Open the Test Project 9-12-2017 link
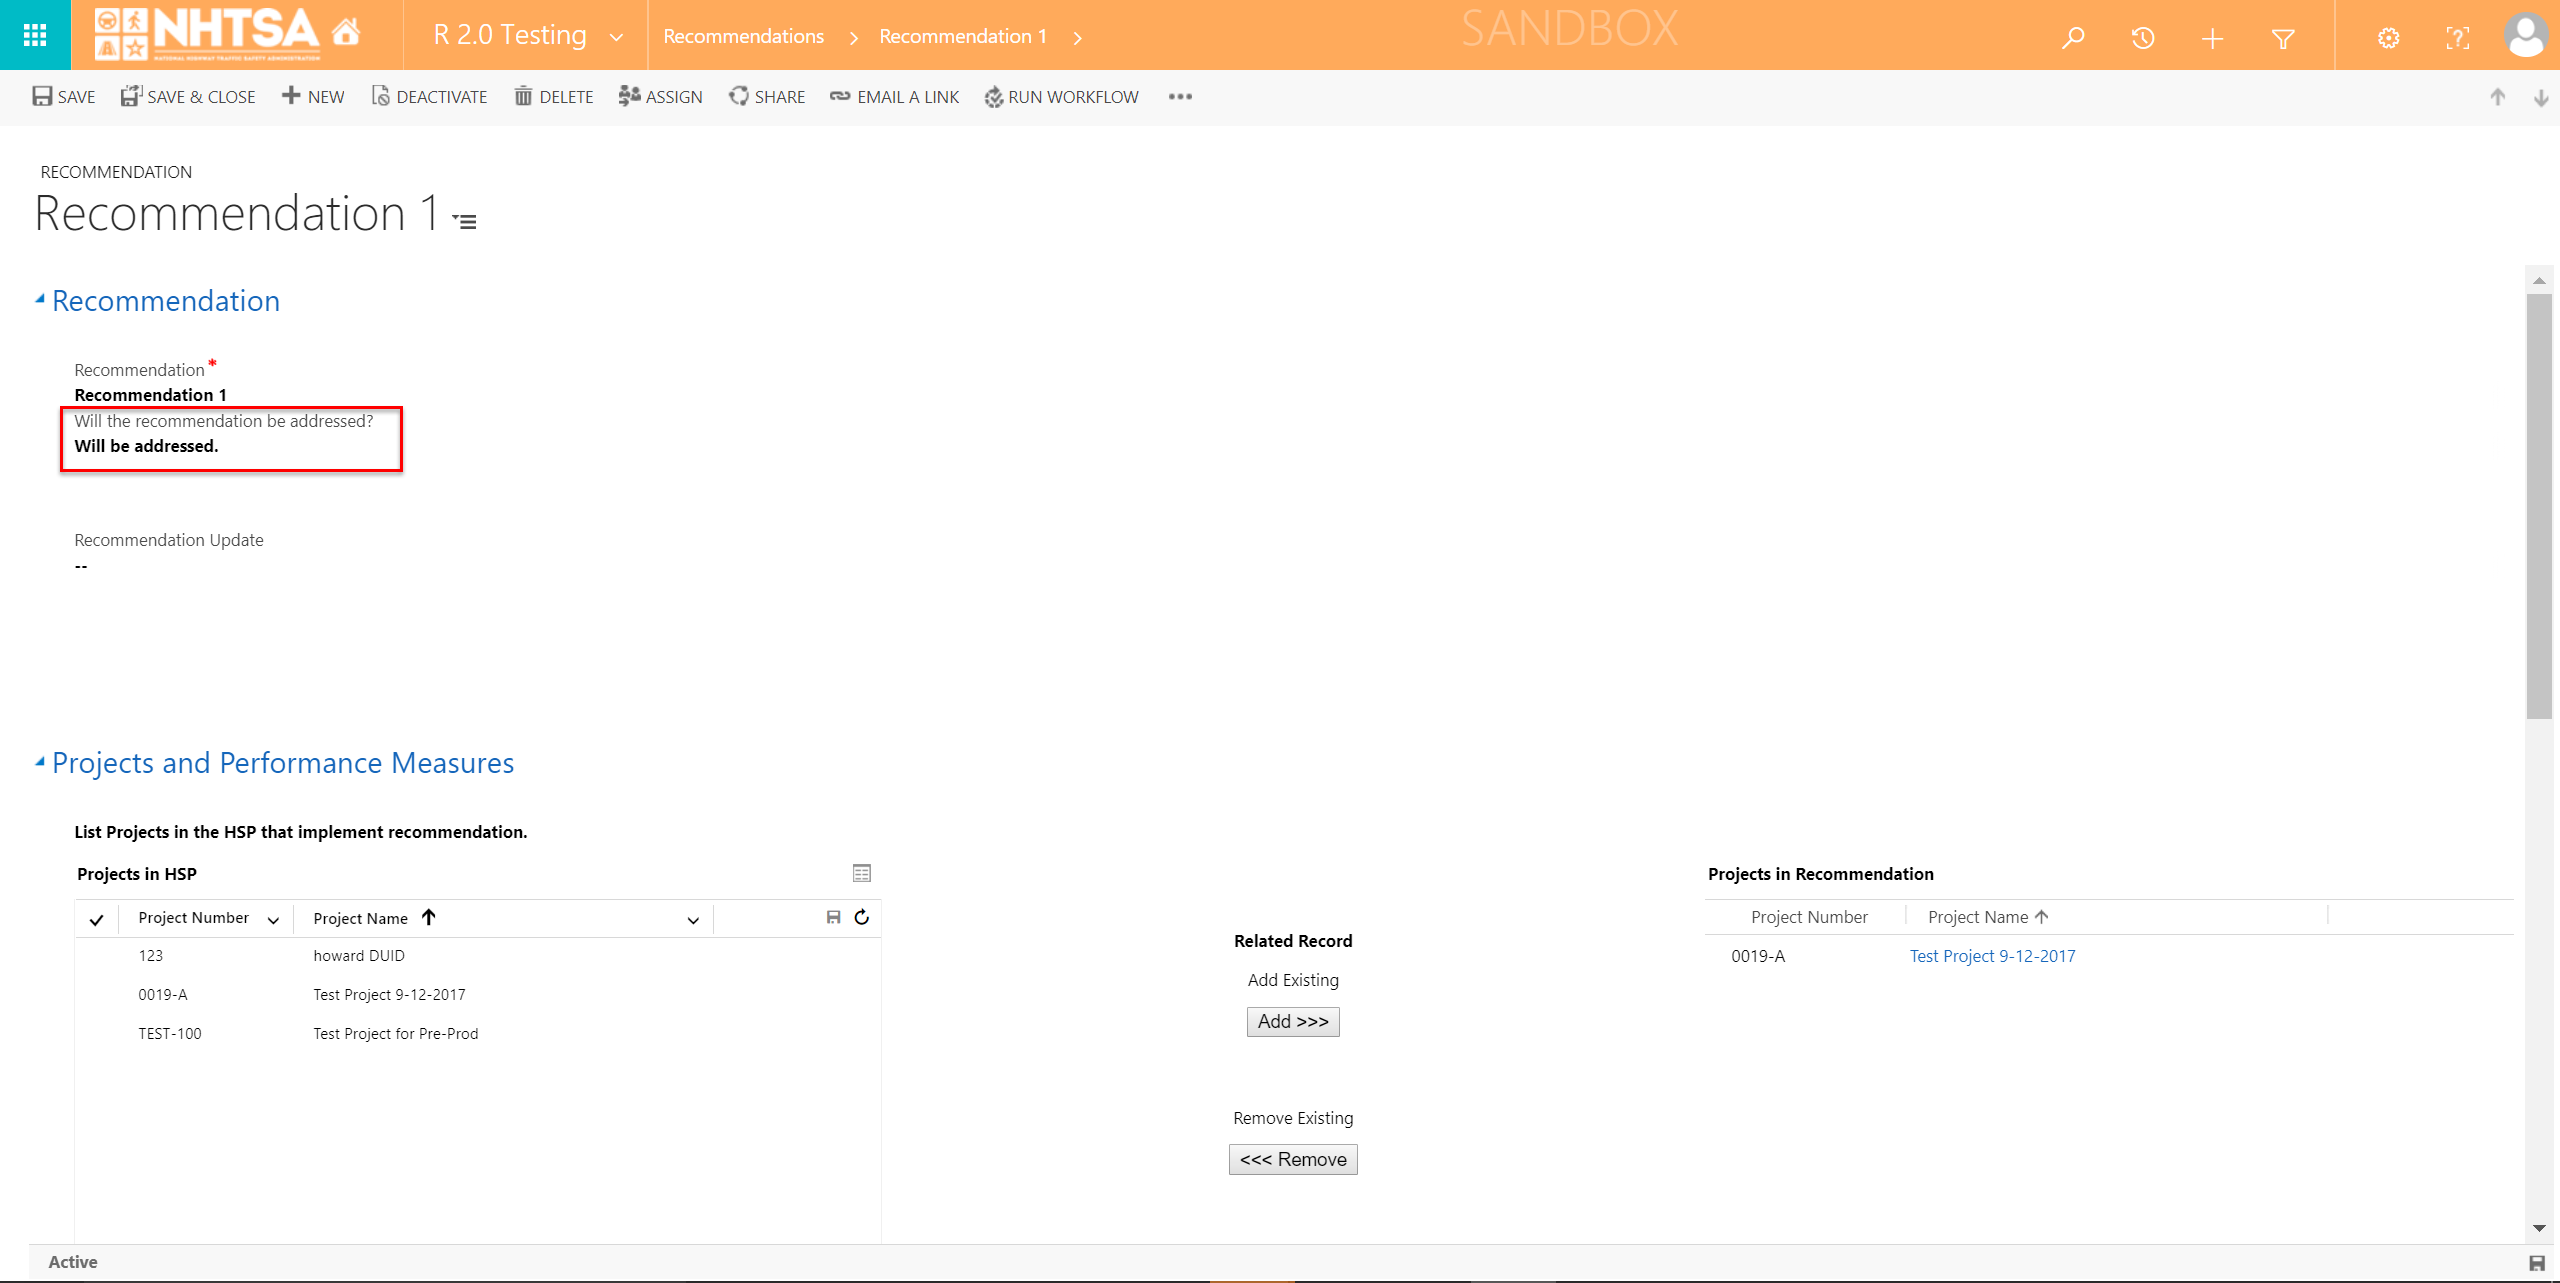Viewport: 2560px width, 1283px height. [x=1992, y=956]
